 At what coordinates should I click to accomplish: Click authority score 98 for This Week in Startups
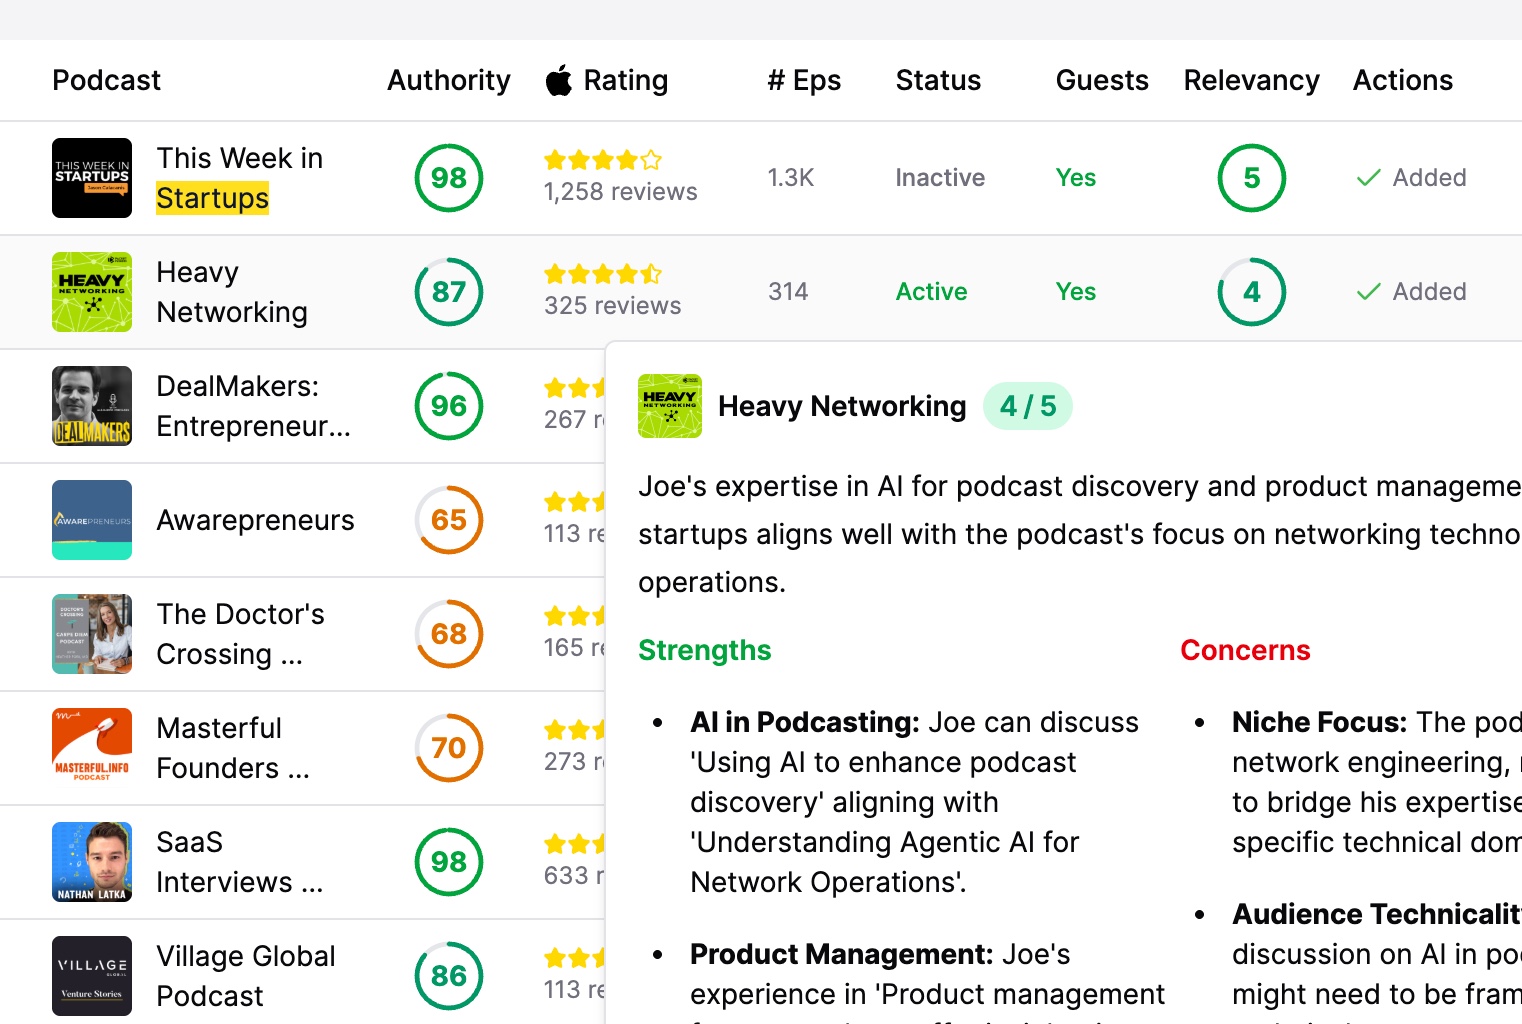(x=449, y=178)
